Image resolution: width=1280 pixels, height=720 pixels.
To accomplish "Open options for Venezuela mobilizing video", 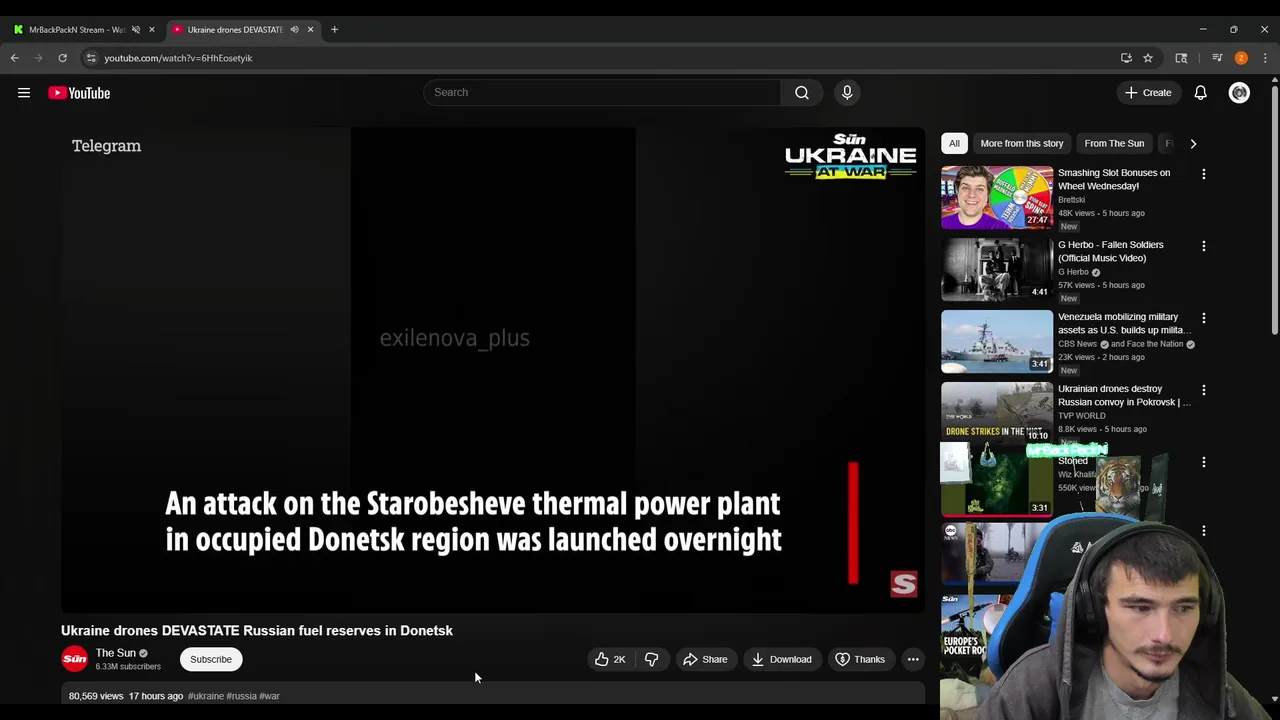I will [x=1204, y=318].
